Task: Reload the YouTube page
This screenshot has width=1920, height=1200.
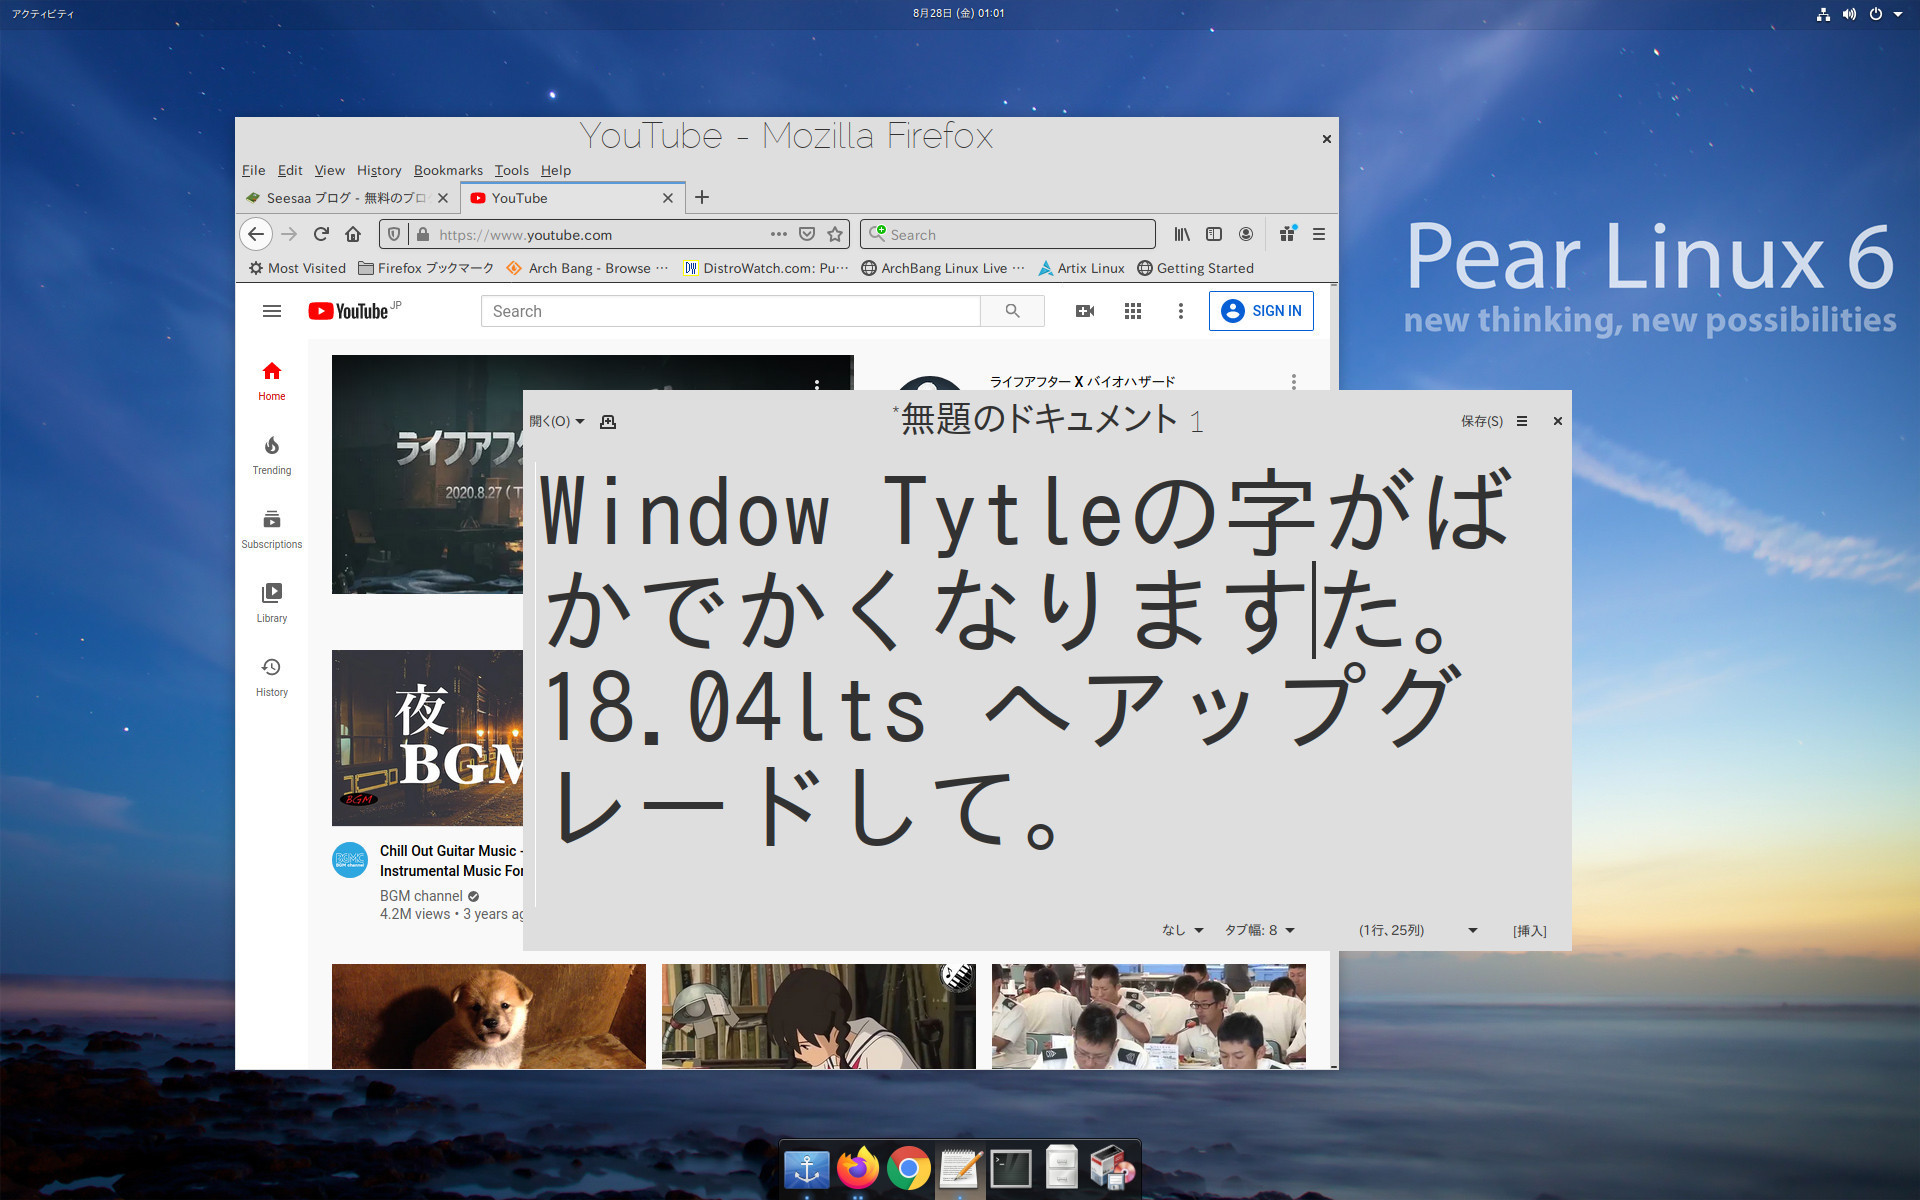Action: point(321,234)
